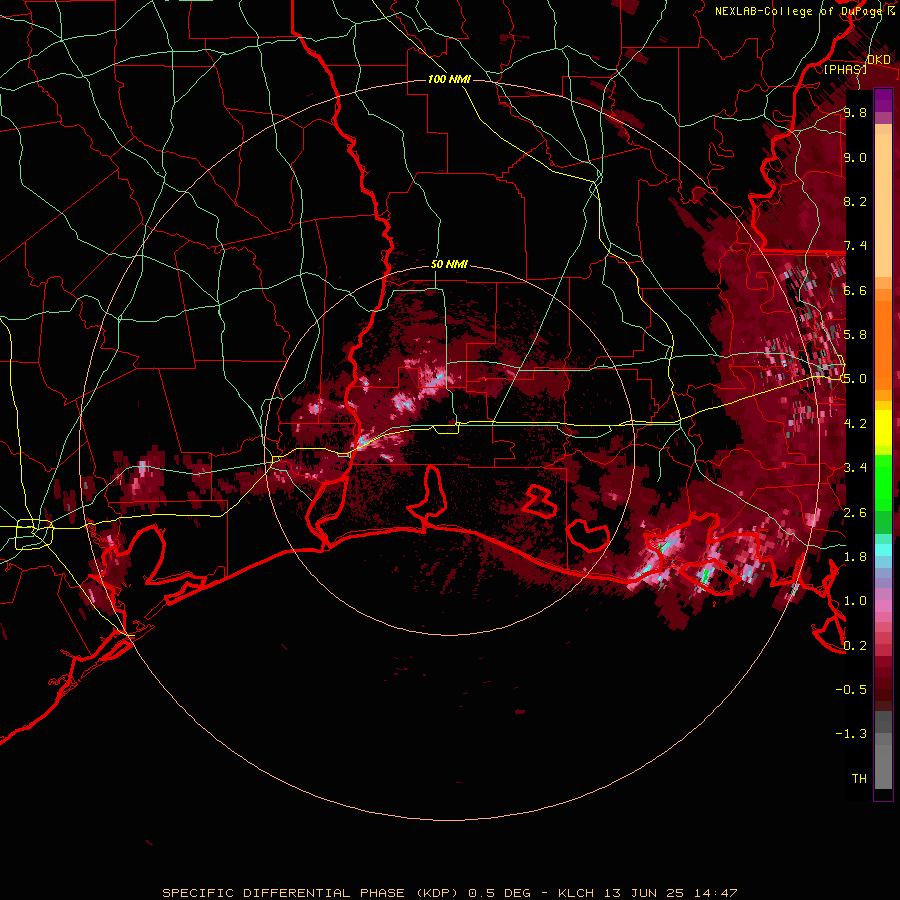Click the 1.0 color scale value

pos(855,601)
